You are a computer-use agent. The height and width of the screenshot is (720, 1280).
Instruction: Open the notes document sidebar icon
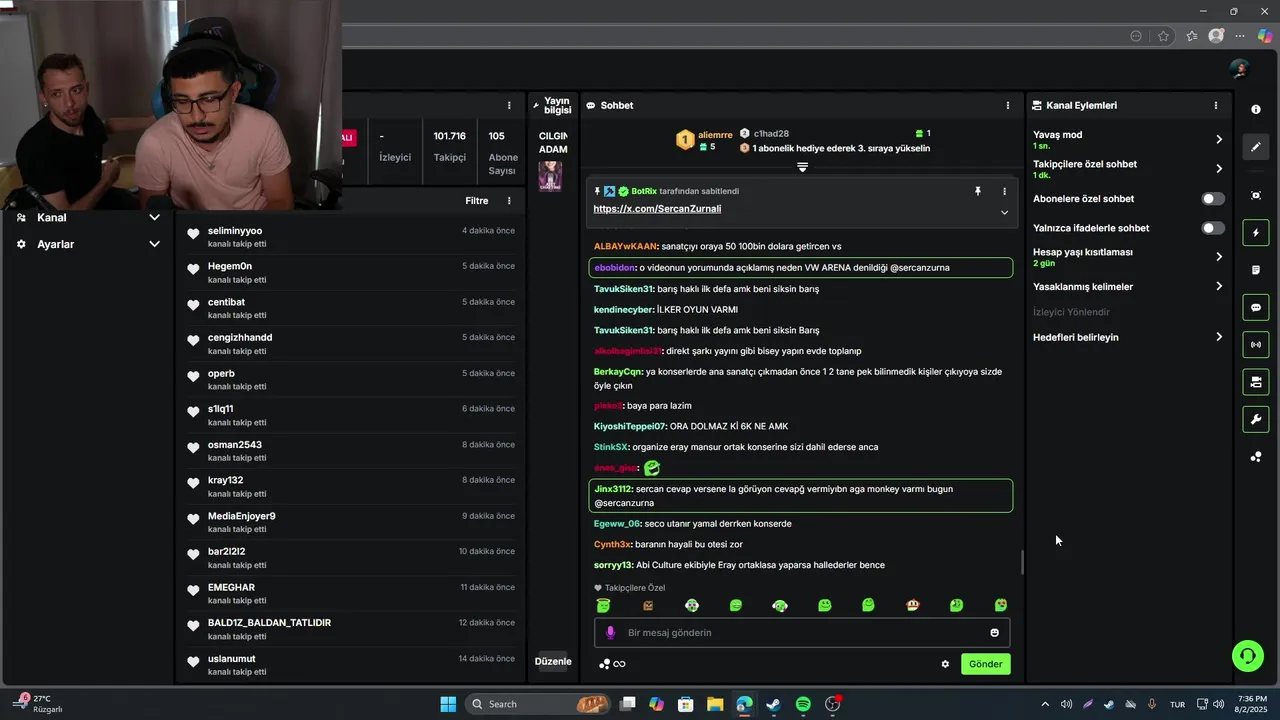pyautogui.click(x=1256, y=270)
